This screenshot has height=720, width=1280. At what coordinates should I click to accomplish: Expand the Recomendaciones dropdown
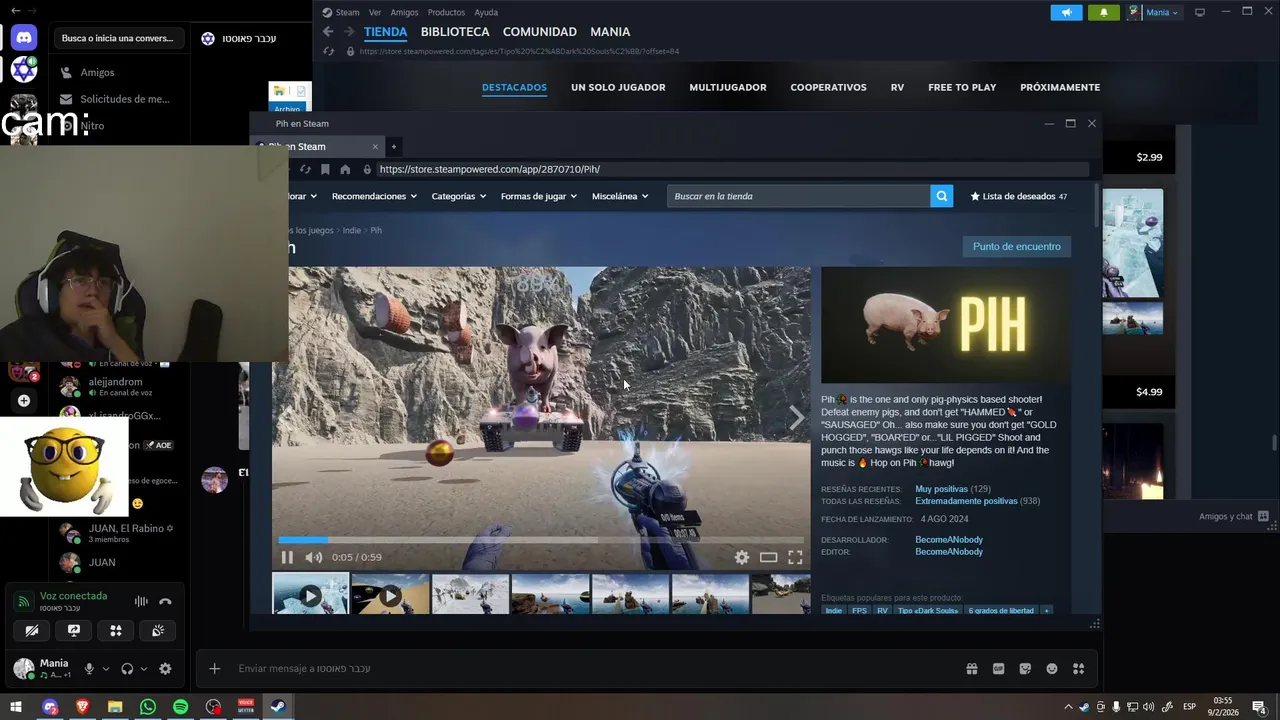(373, 196)
